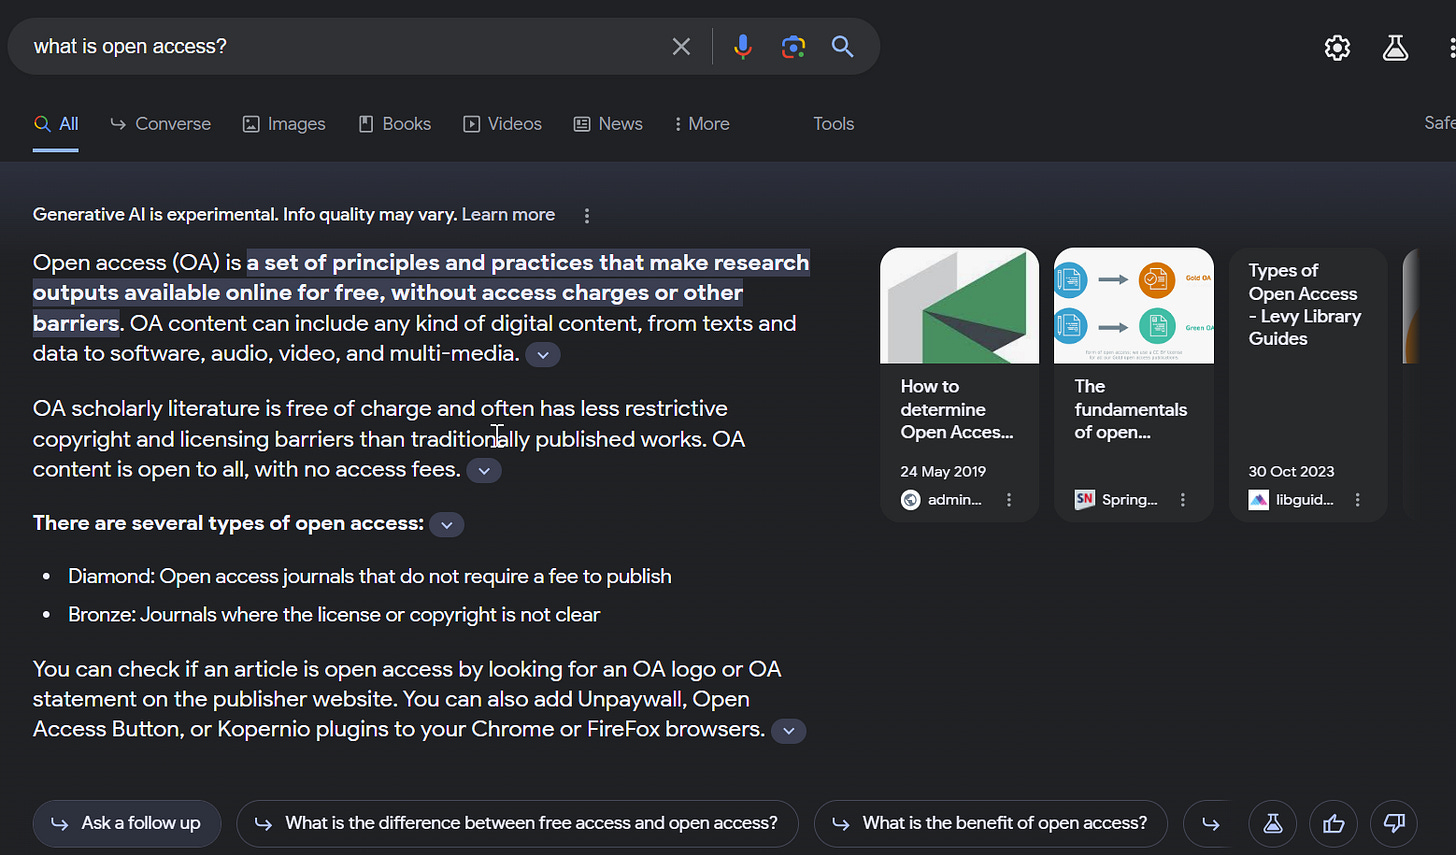Click the thumbs down feedback icon
Screen dimensions: 1456x855
point(1394,824)
